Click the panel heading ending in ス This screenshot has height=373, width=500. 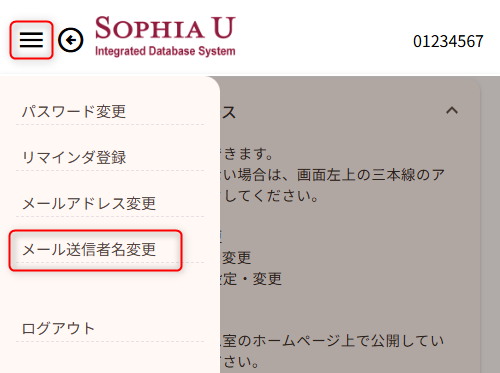pos(229,112)
